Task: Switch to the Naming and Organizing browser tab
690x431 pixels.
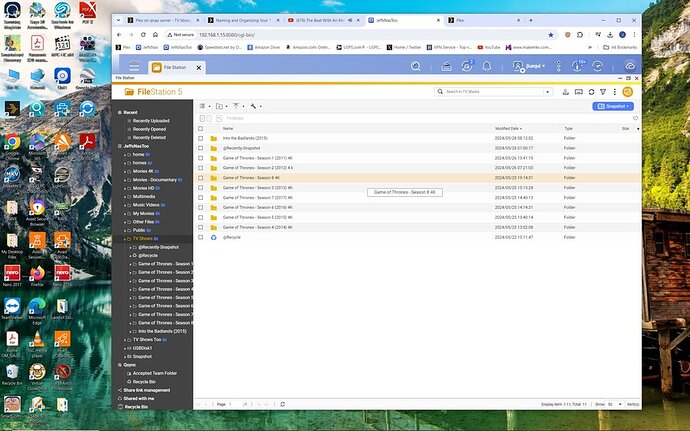Action: (243, 20)
